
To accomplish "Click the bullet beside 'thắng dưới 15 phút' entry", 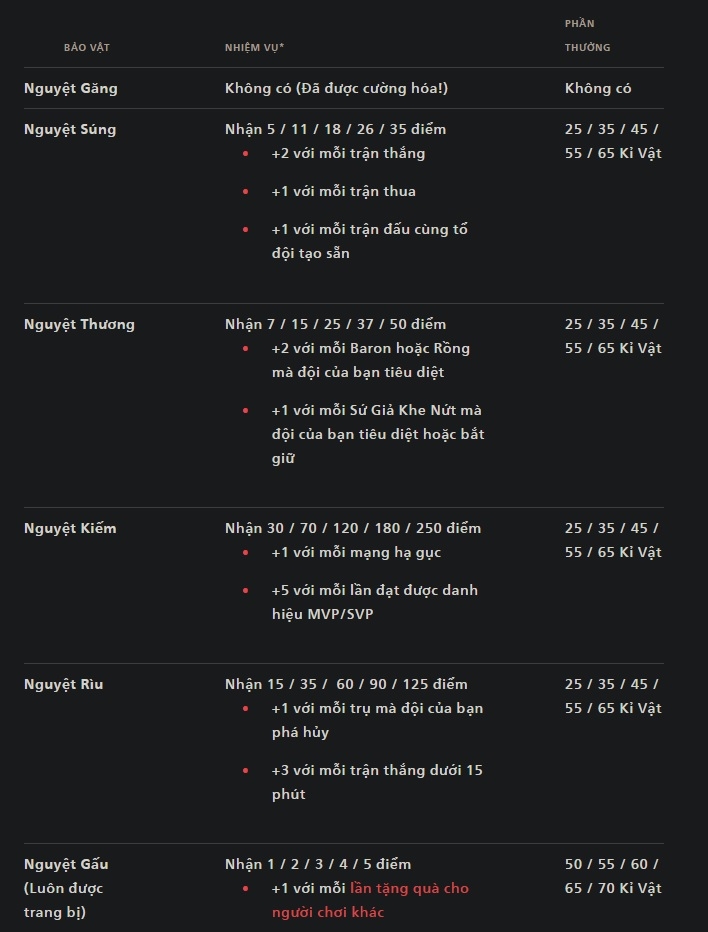I will tap(246, 770).
